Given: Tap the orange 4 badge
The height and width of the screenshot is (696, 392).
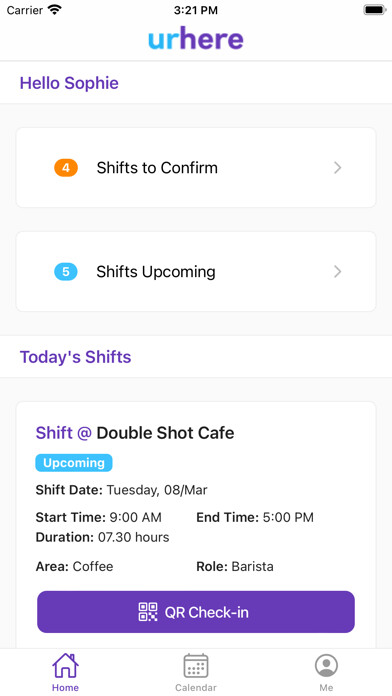Looking at the screenshot, I should [x=66, y=168].
